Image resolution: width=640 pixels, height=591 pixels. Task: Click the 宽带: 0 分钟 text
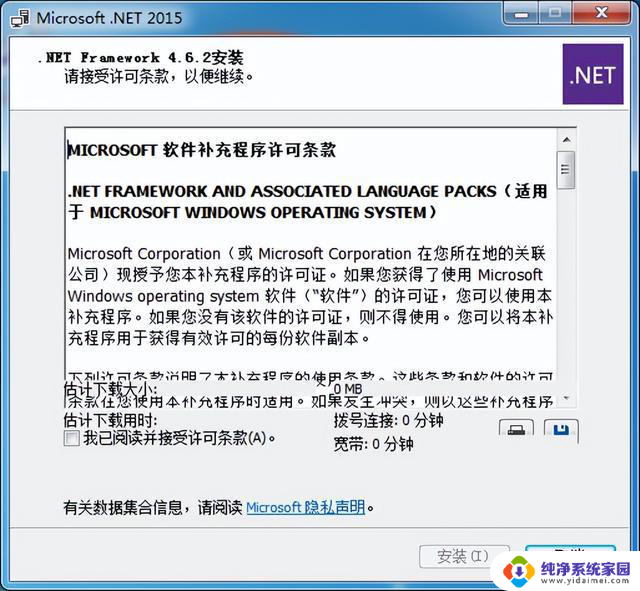tap(373, 444)
